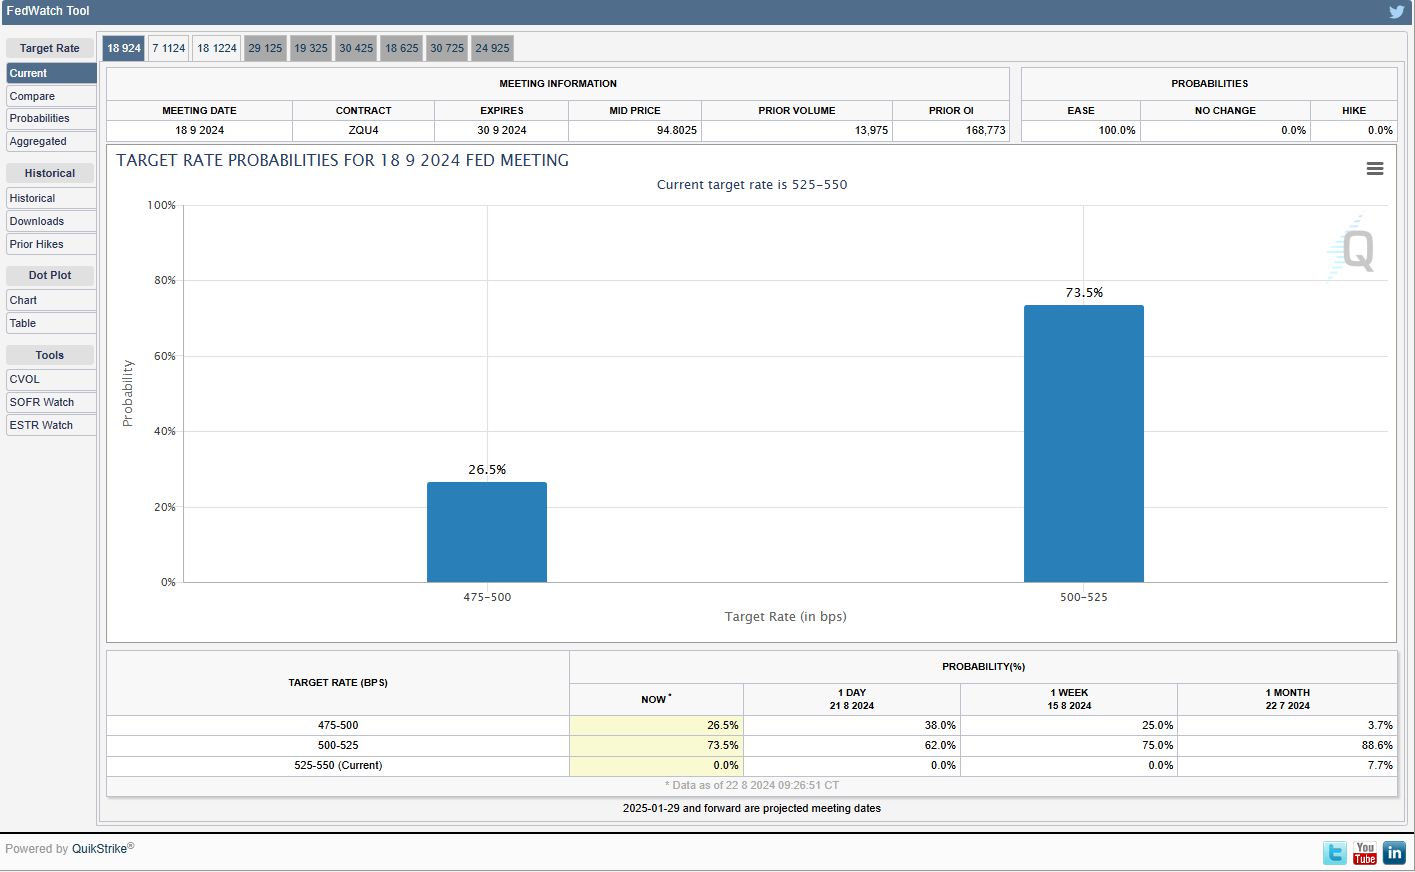Click the Target Rate sidebar section header
Image resolution: width=1415 pixels, height=872 pixels.
(50, 48)
